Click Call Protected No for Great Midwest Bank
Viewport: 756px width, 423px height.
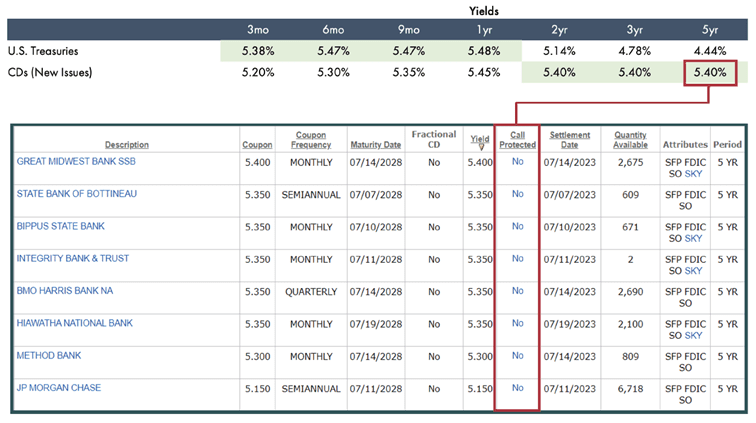517,162
